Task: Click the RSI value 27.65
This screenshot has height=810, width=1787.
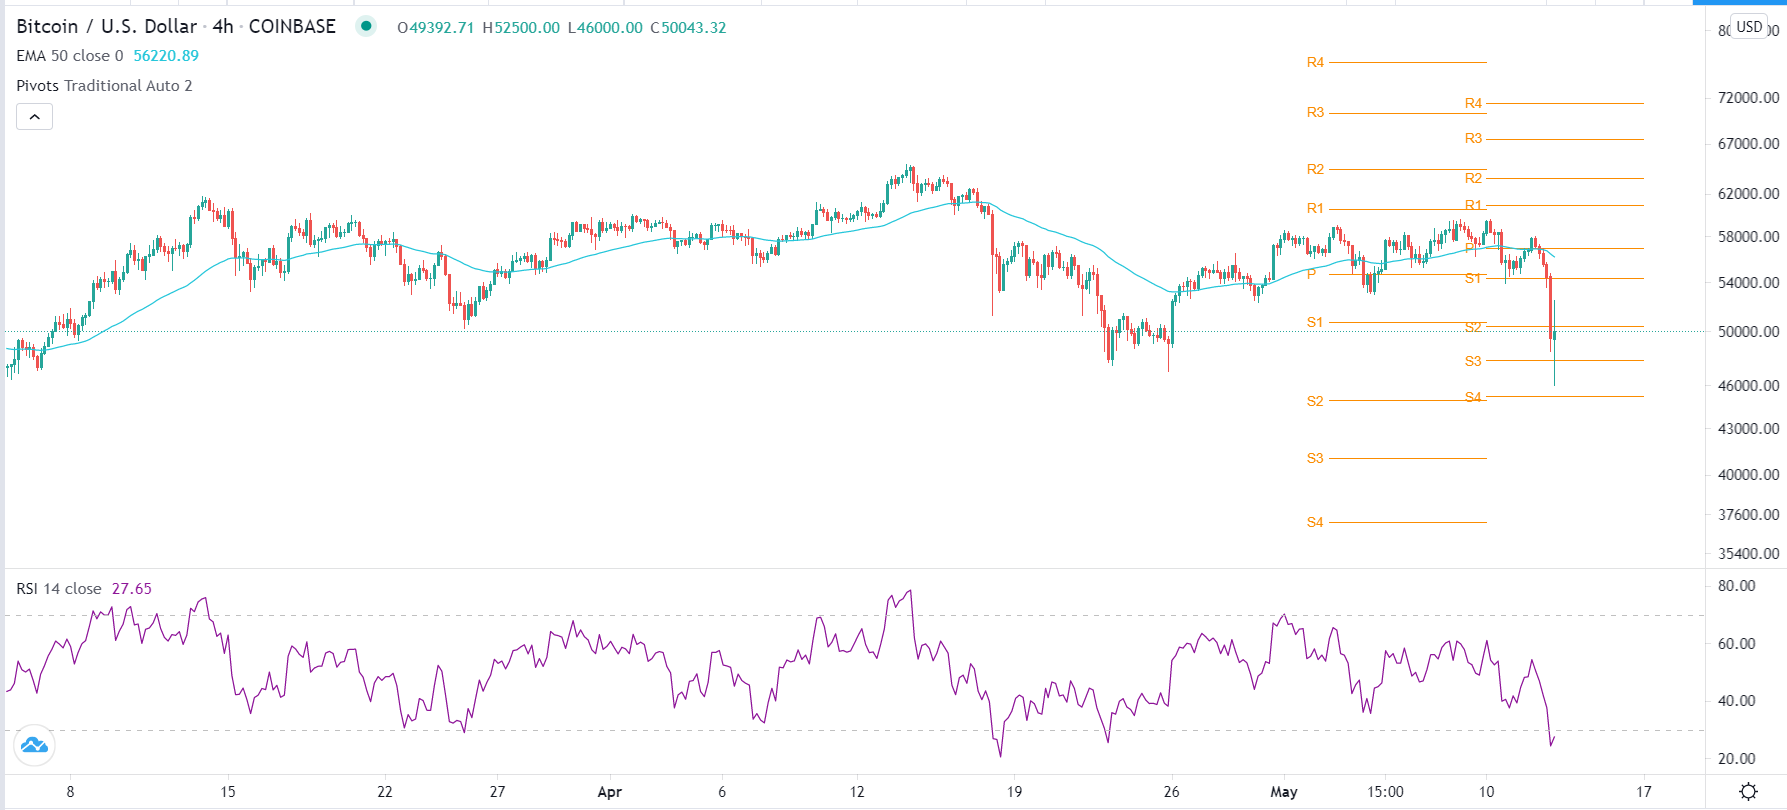Action: tap(132, 589)
